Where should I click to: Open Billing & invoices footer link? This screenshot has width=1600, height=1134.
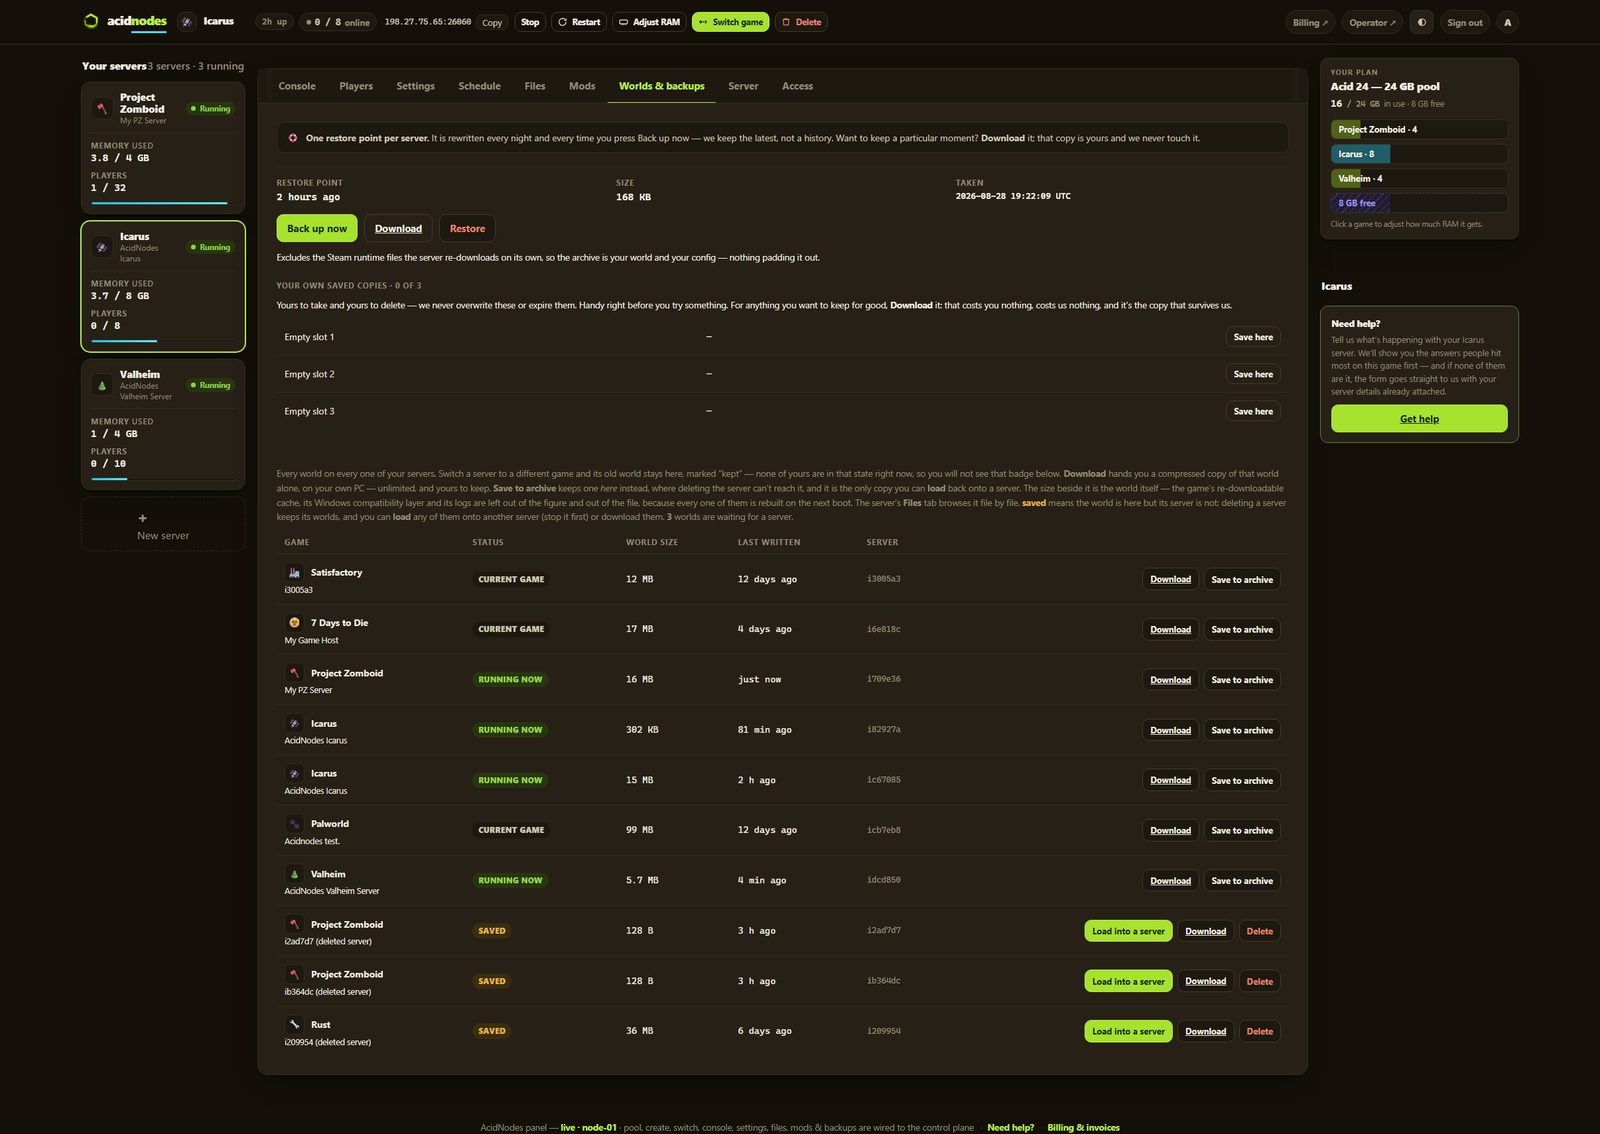pos(1083,1127)
